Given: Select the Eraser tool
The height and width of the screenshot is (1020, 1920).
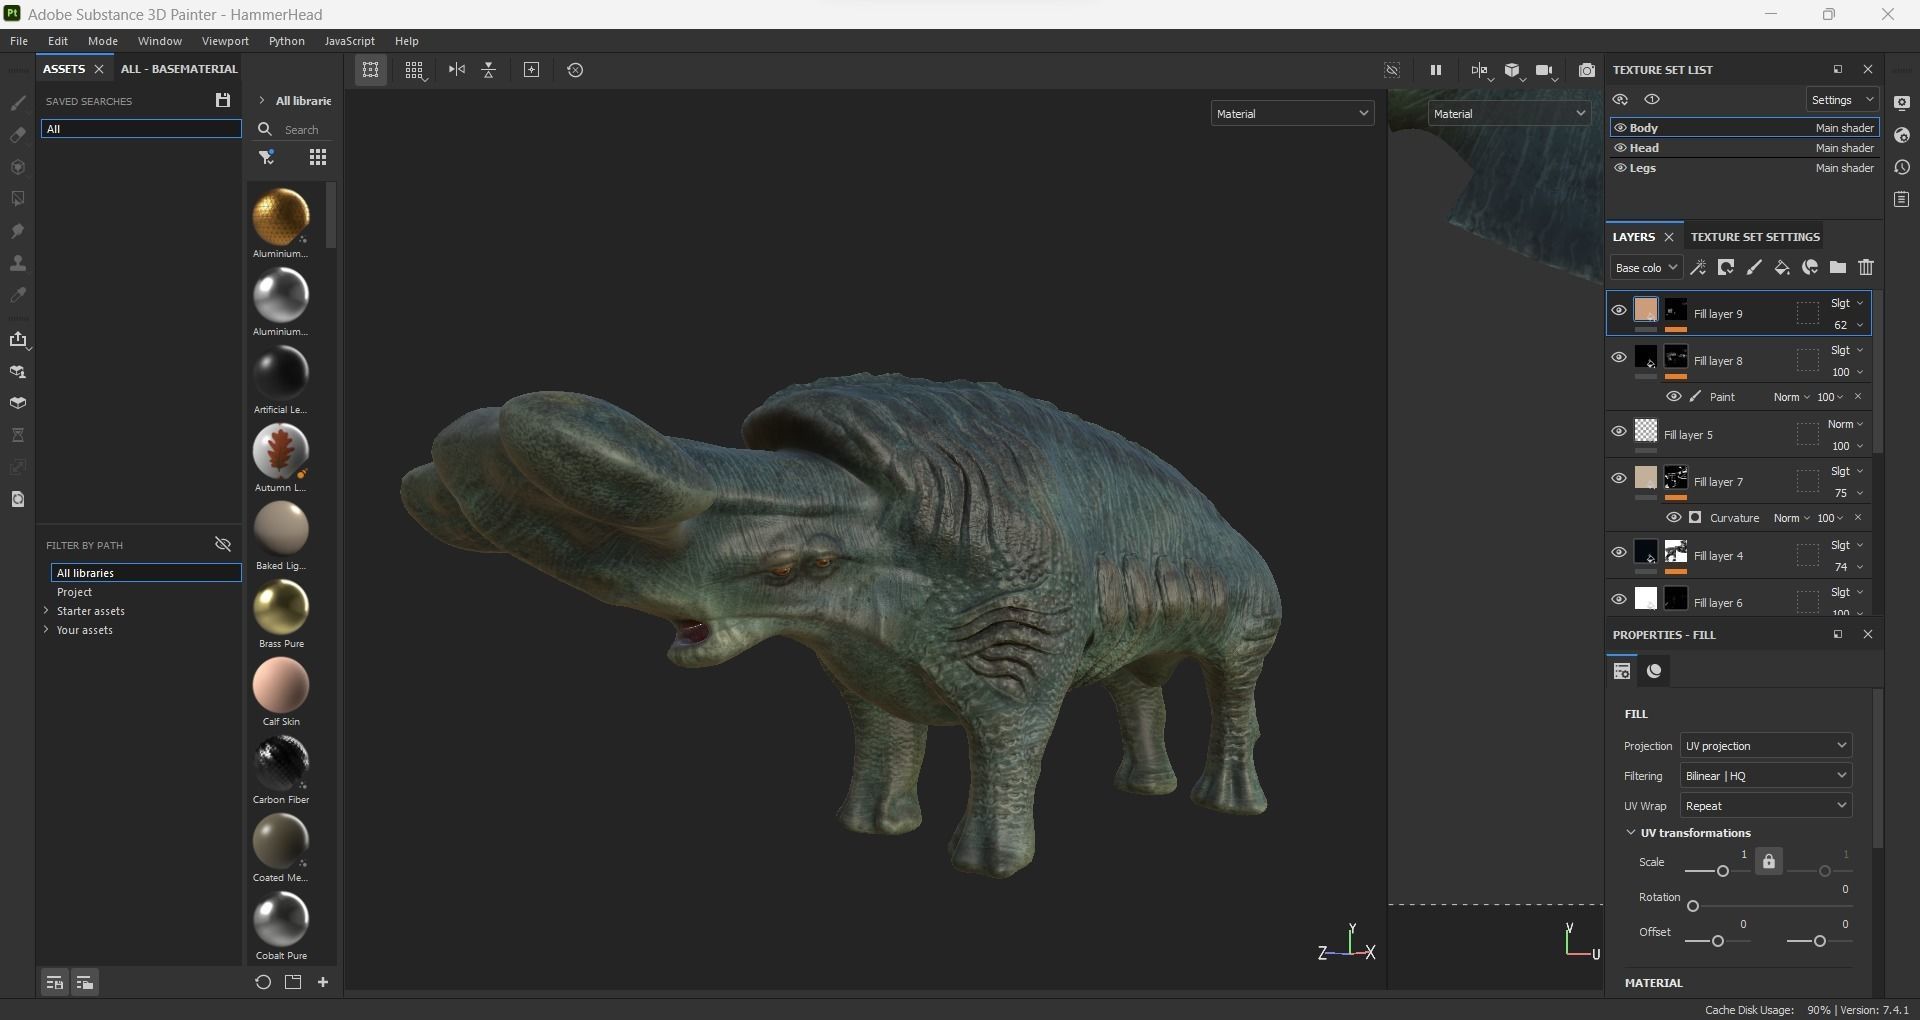Looking at the screenshot, I should pyautogui.click(x=18, y=135).
